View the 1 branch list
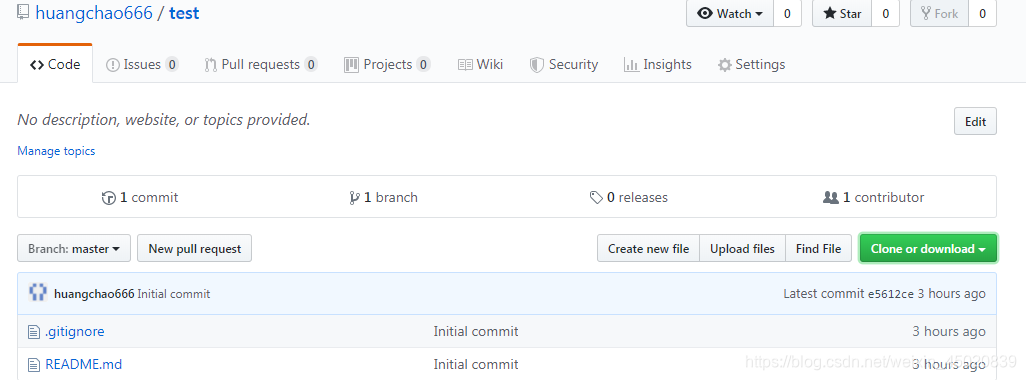The width and height of the screenshot is (1026, 380). [383, 197]
